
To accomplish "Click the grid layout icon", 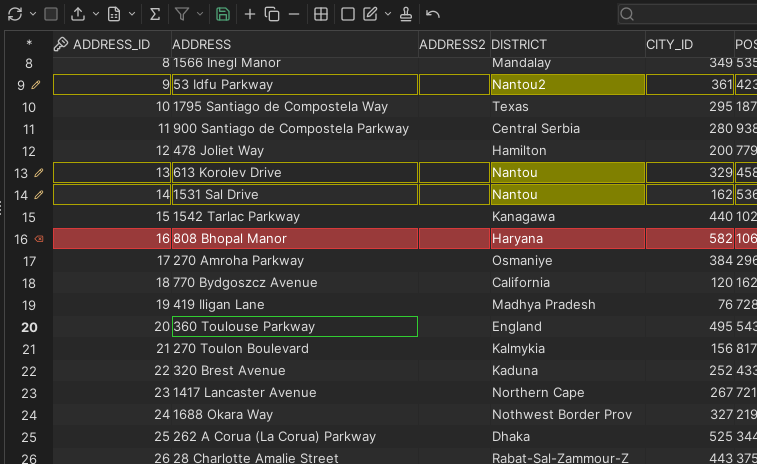I will pyautogui.click(x=321, y=14).
